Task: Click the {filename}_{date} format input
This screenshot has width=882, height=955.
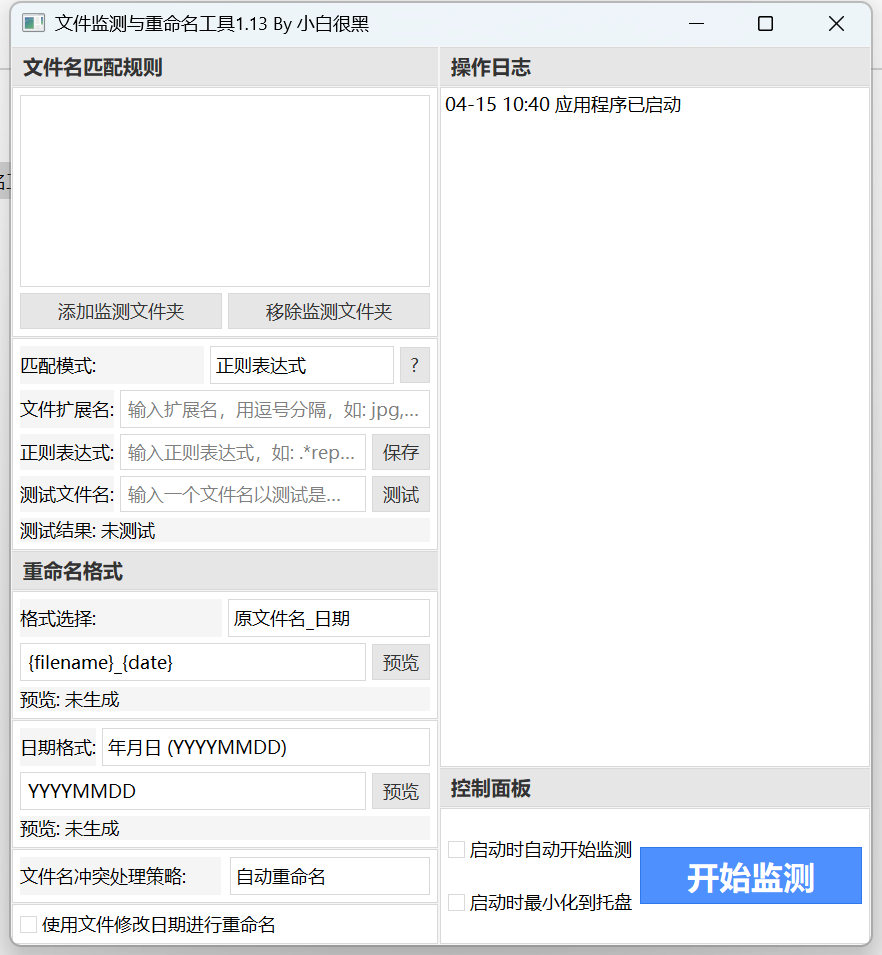Action: point(192,662)
